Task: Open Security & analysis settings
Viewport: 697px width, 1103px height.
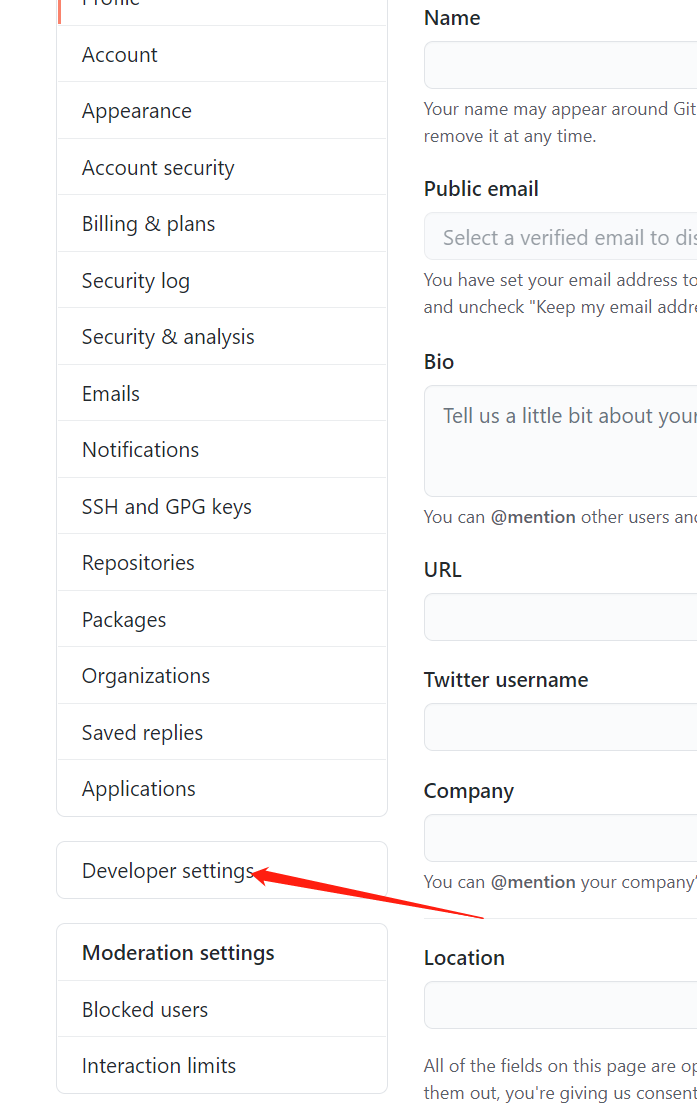Action: [x=168, y=337]
